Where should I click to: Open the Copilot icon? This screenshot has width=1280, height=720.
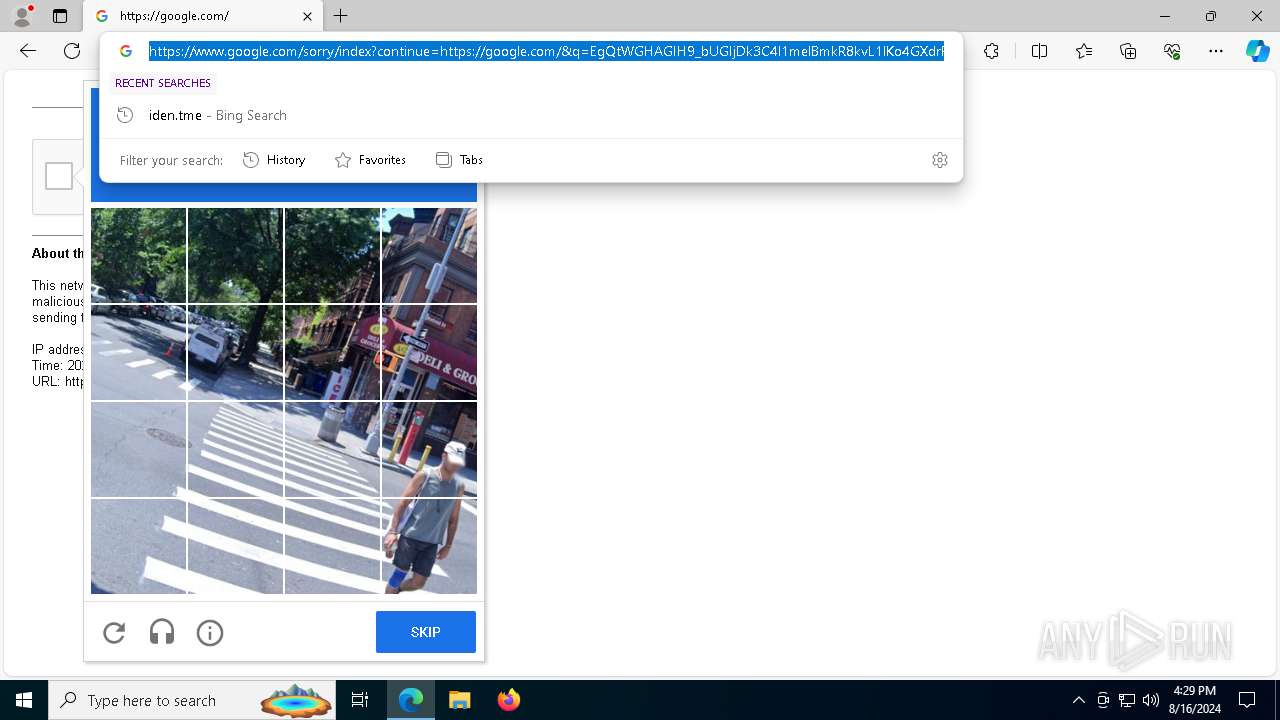1257,51
